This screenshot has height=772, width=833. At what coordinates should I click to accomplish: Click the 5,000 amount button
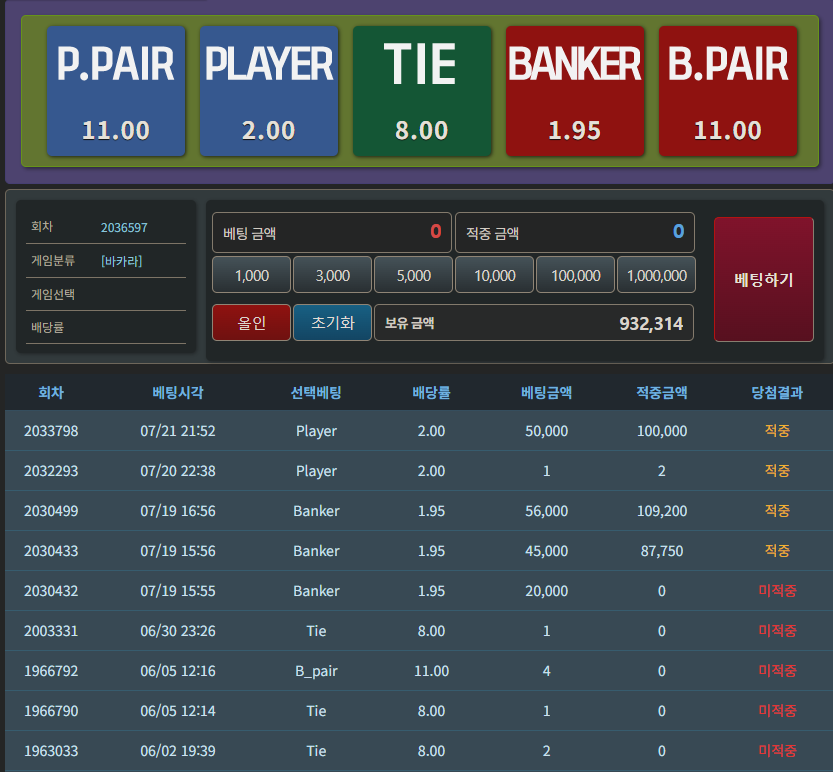click(x=414, y=275)
